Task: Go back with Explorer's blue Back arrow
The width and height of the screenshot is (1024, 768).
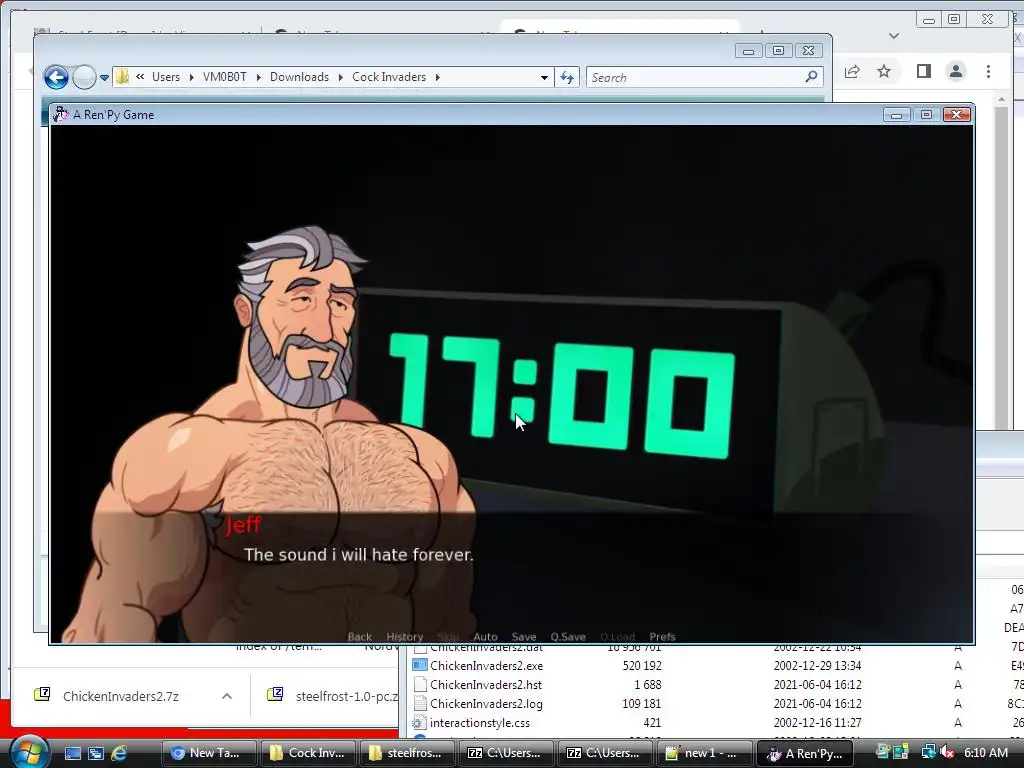Action: (x=56, y=77)
